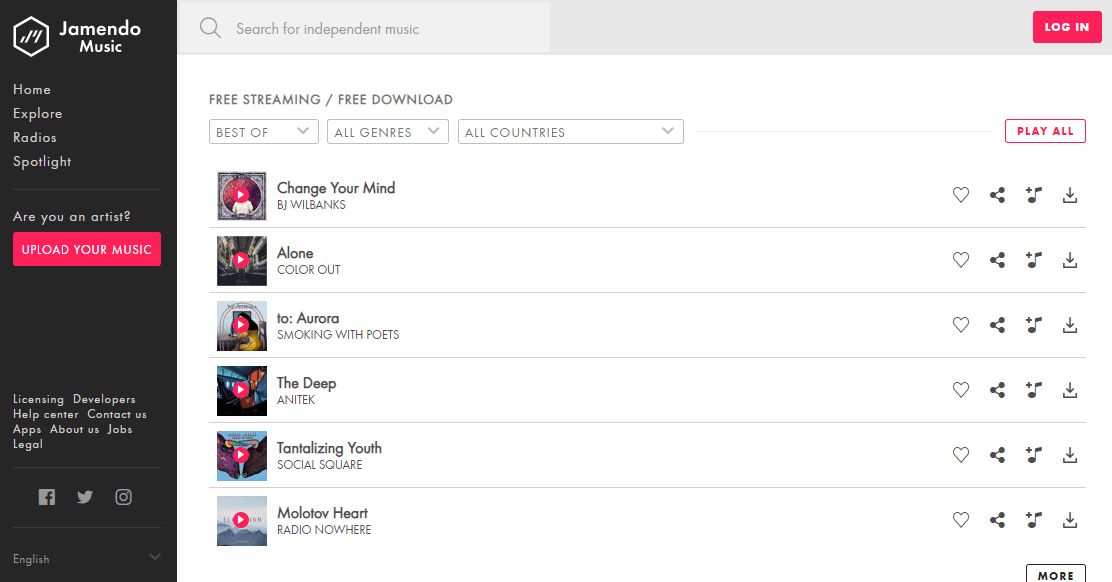Share the track "Alone"
The height and width of the screenshot is (582, 1112).
[997, 260]
